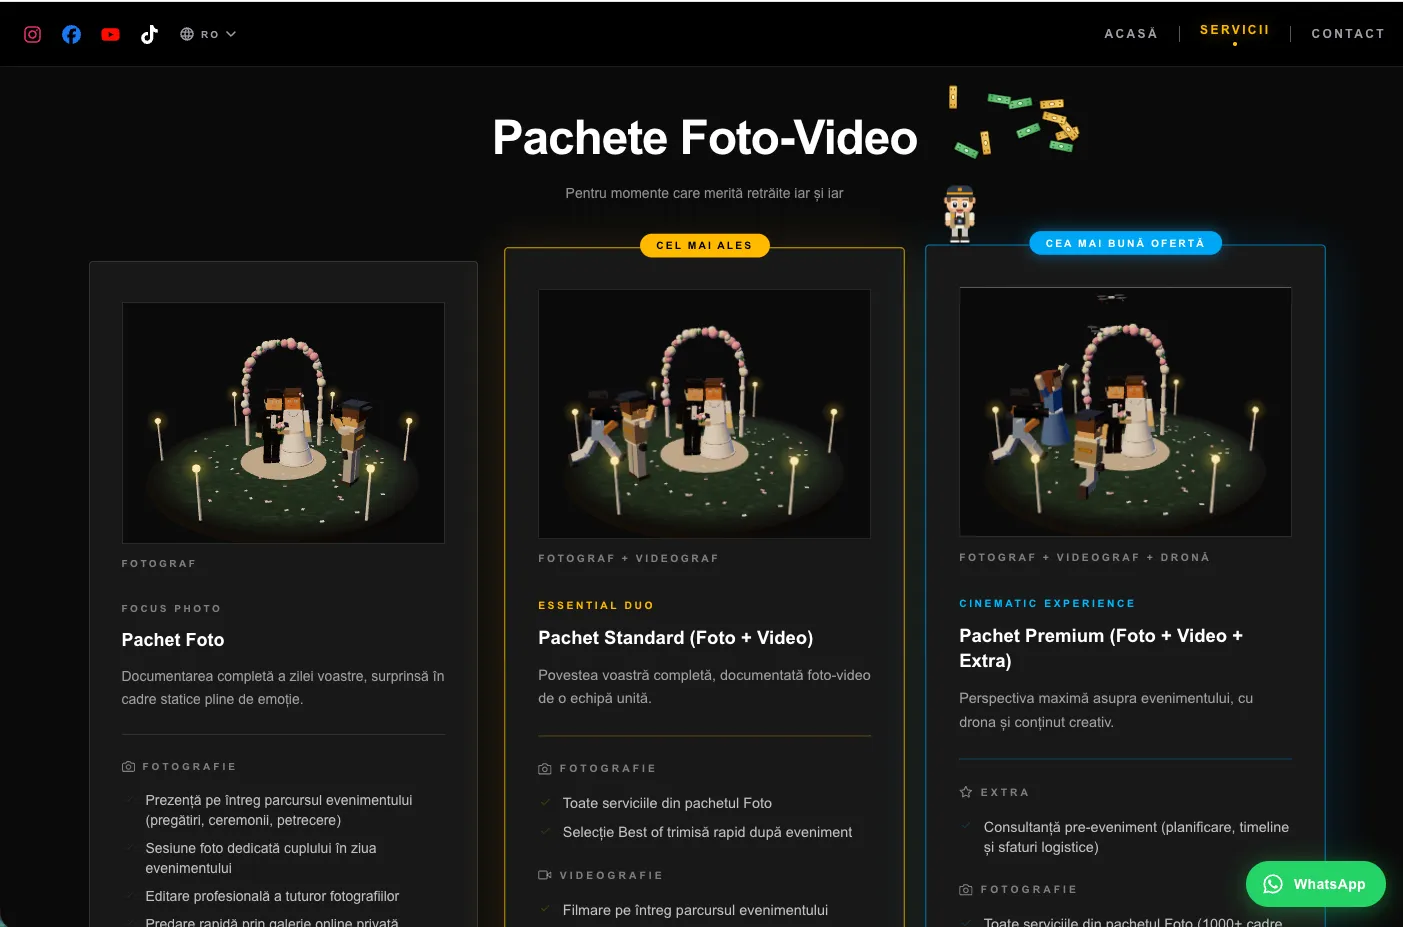Click the pixel photographer character icon

coord(959,213)
